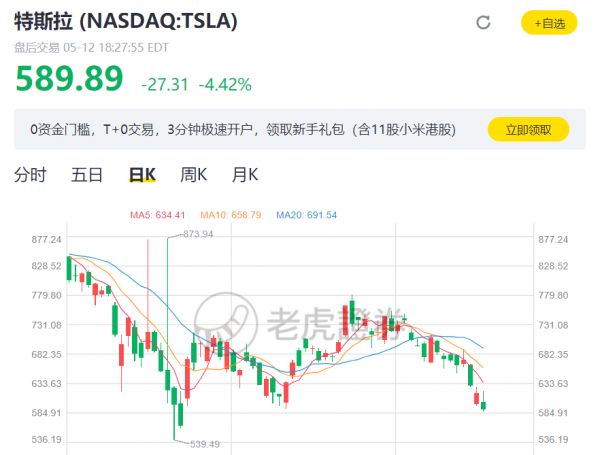Screen dimensions: 600x455
Task: Click the 539.49 low price marker on chart
Action: 203,444
